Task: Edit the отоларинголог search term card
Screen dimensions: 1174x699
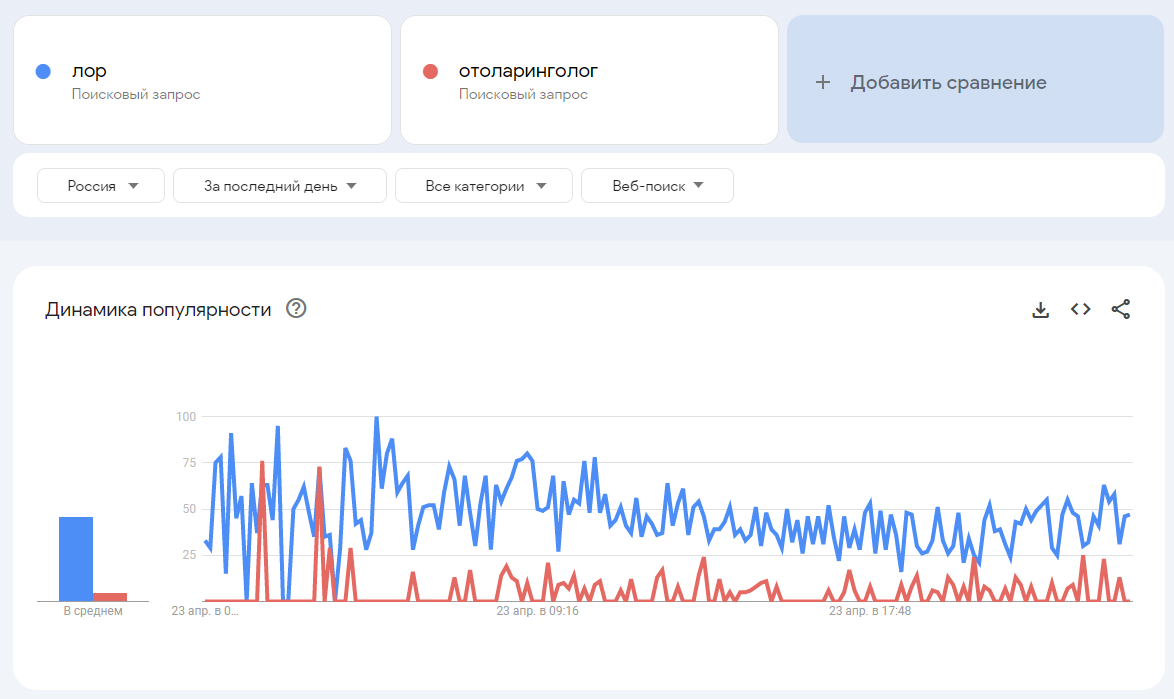Action: (x=589, y=80)
